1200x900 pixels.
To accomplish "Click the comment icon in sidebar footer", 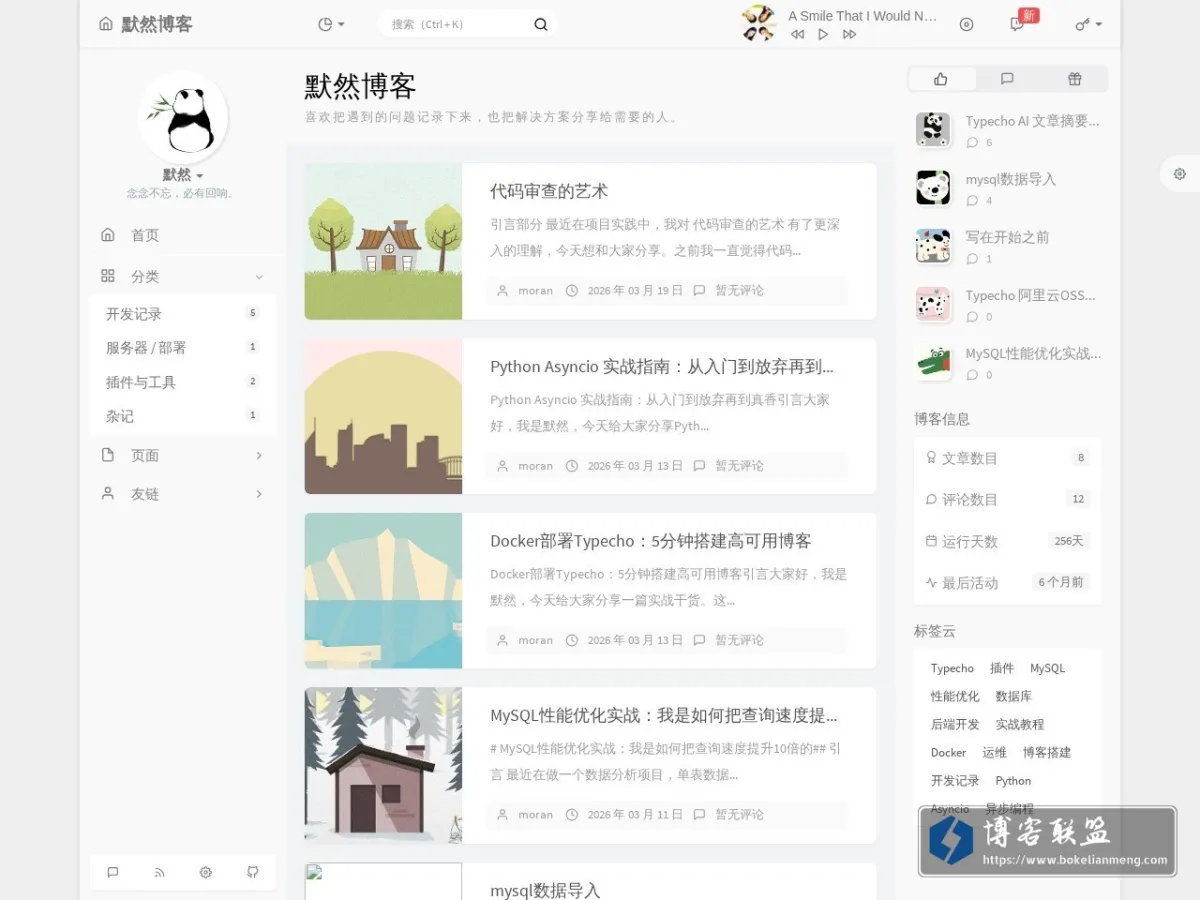I will click(x=113, y=872).
